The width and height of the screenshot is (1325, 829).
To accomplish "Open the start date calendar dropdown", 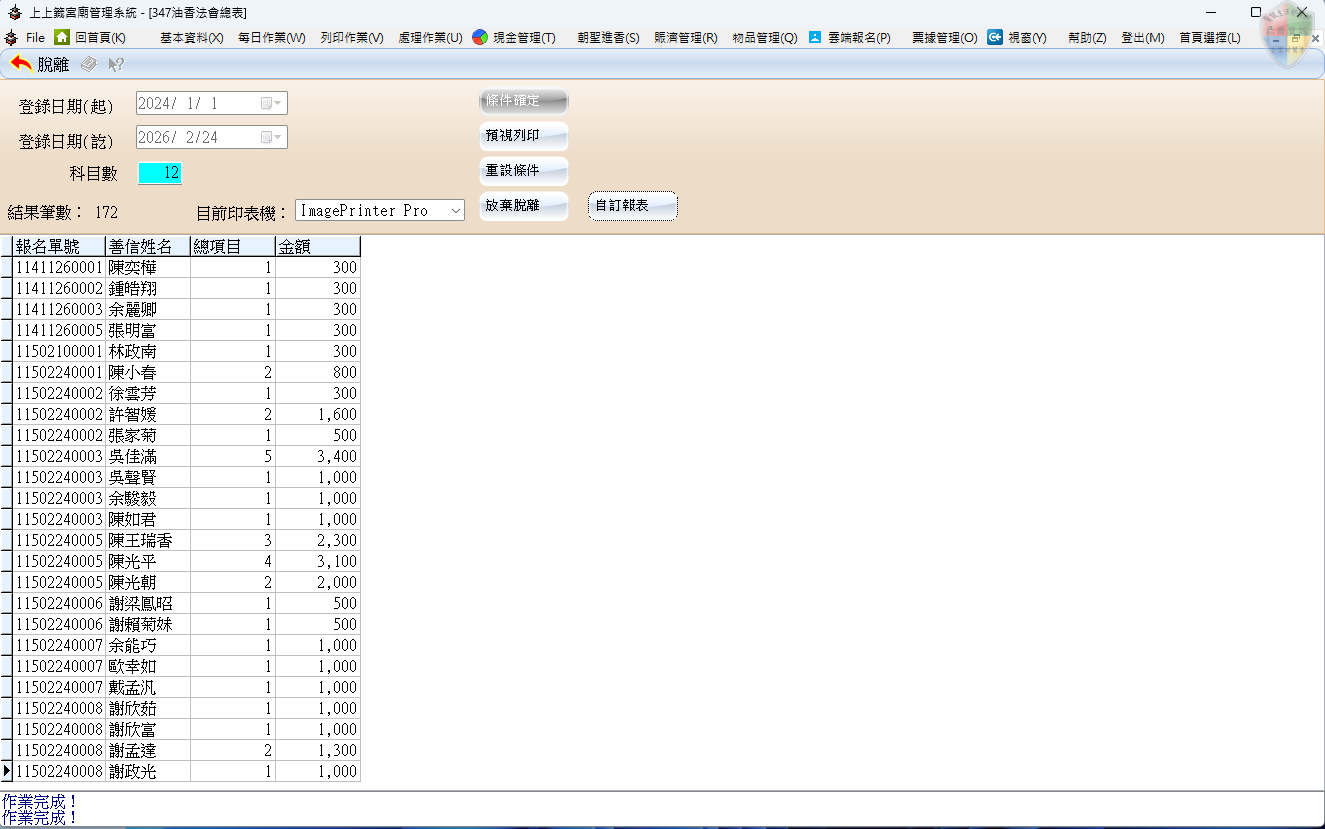I will [271, 103].
